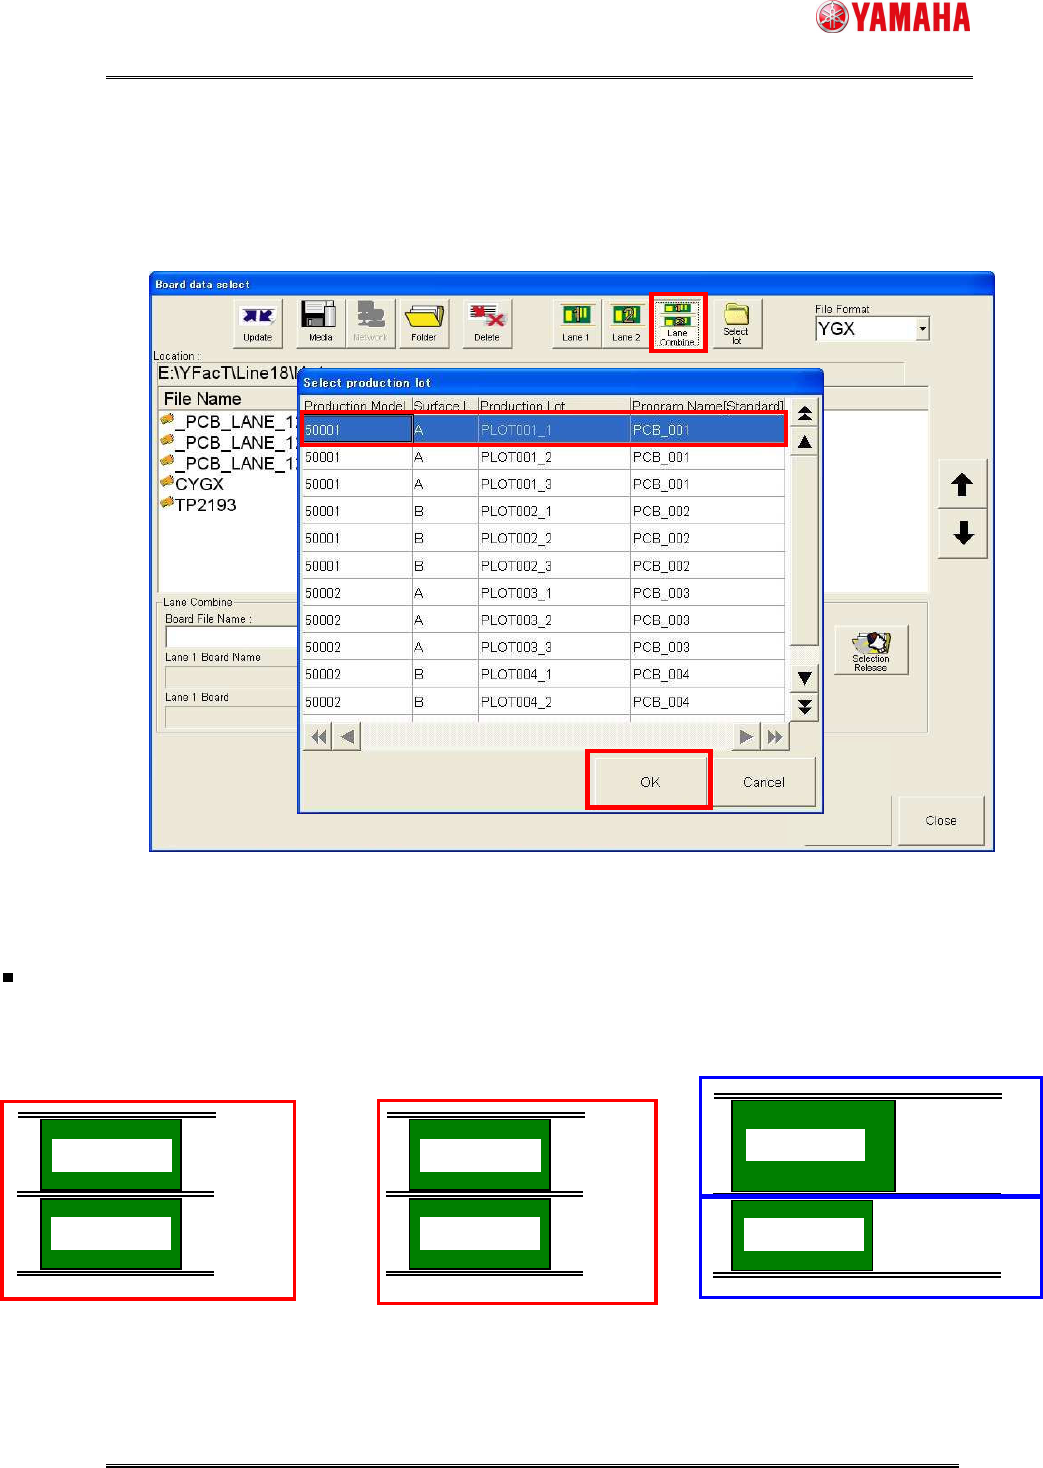The height and width of the screenshot is (1468, 1043).
Task: Click the Update toolbar icon
Action: [258, 323]
